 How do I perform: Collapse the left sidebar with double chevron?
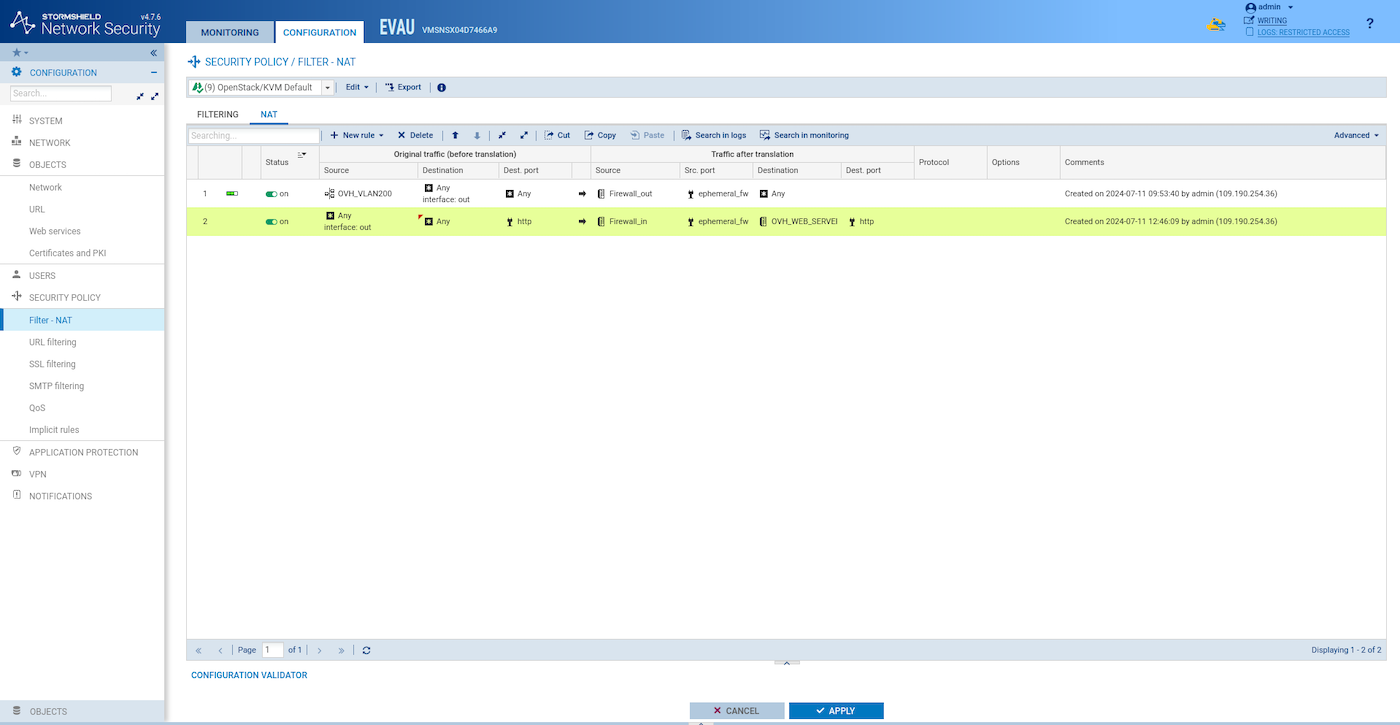point(154,52)
